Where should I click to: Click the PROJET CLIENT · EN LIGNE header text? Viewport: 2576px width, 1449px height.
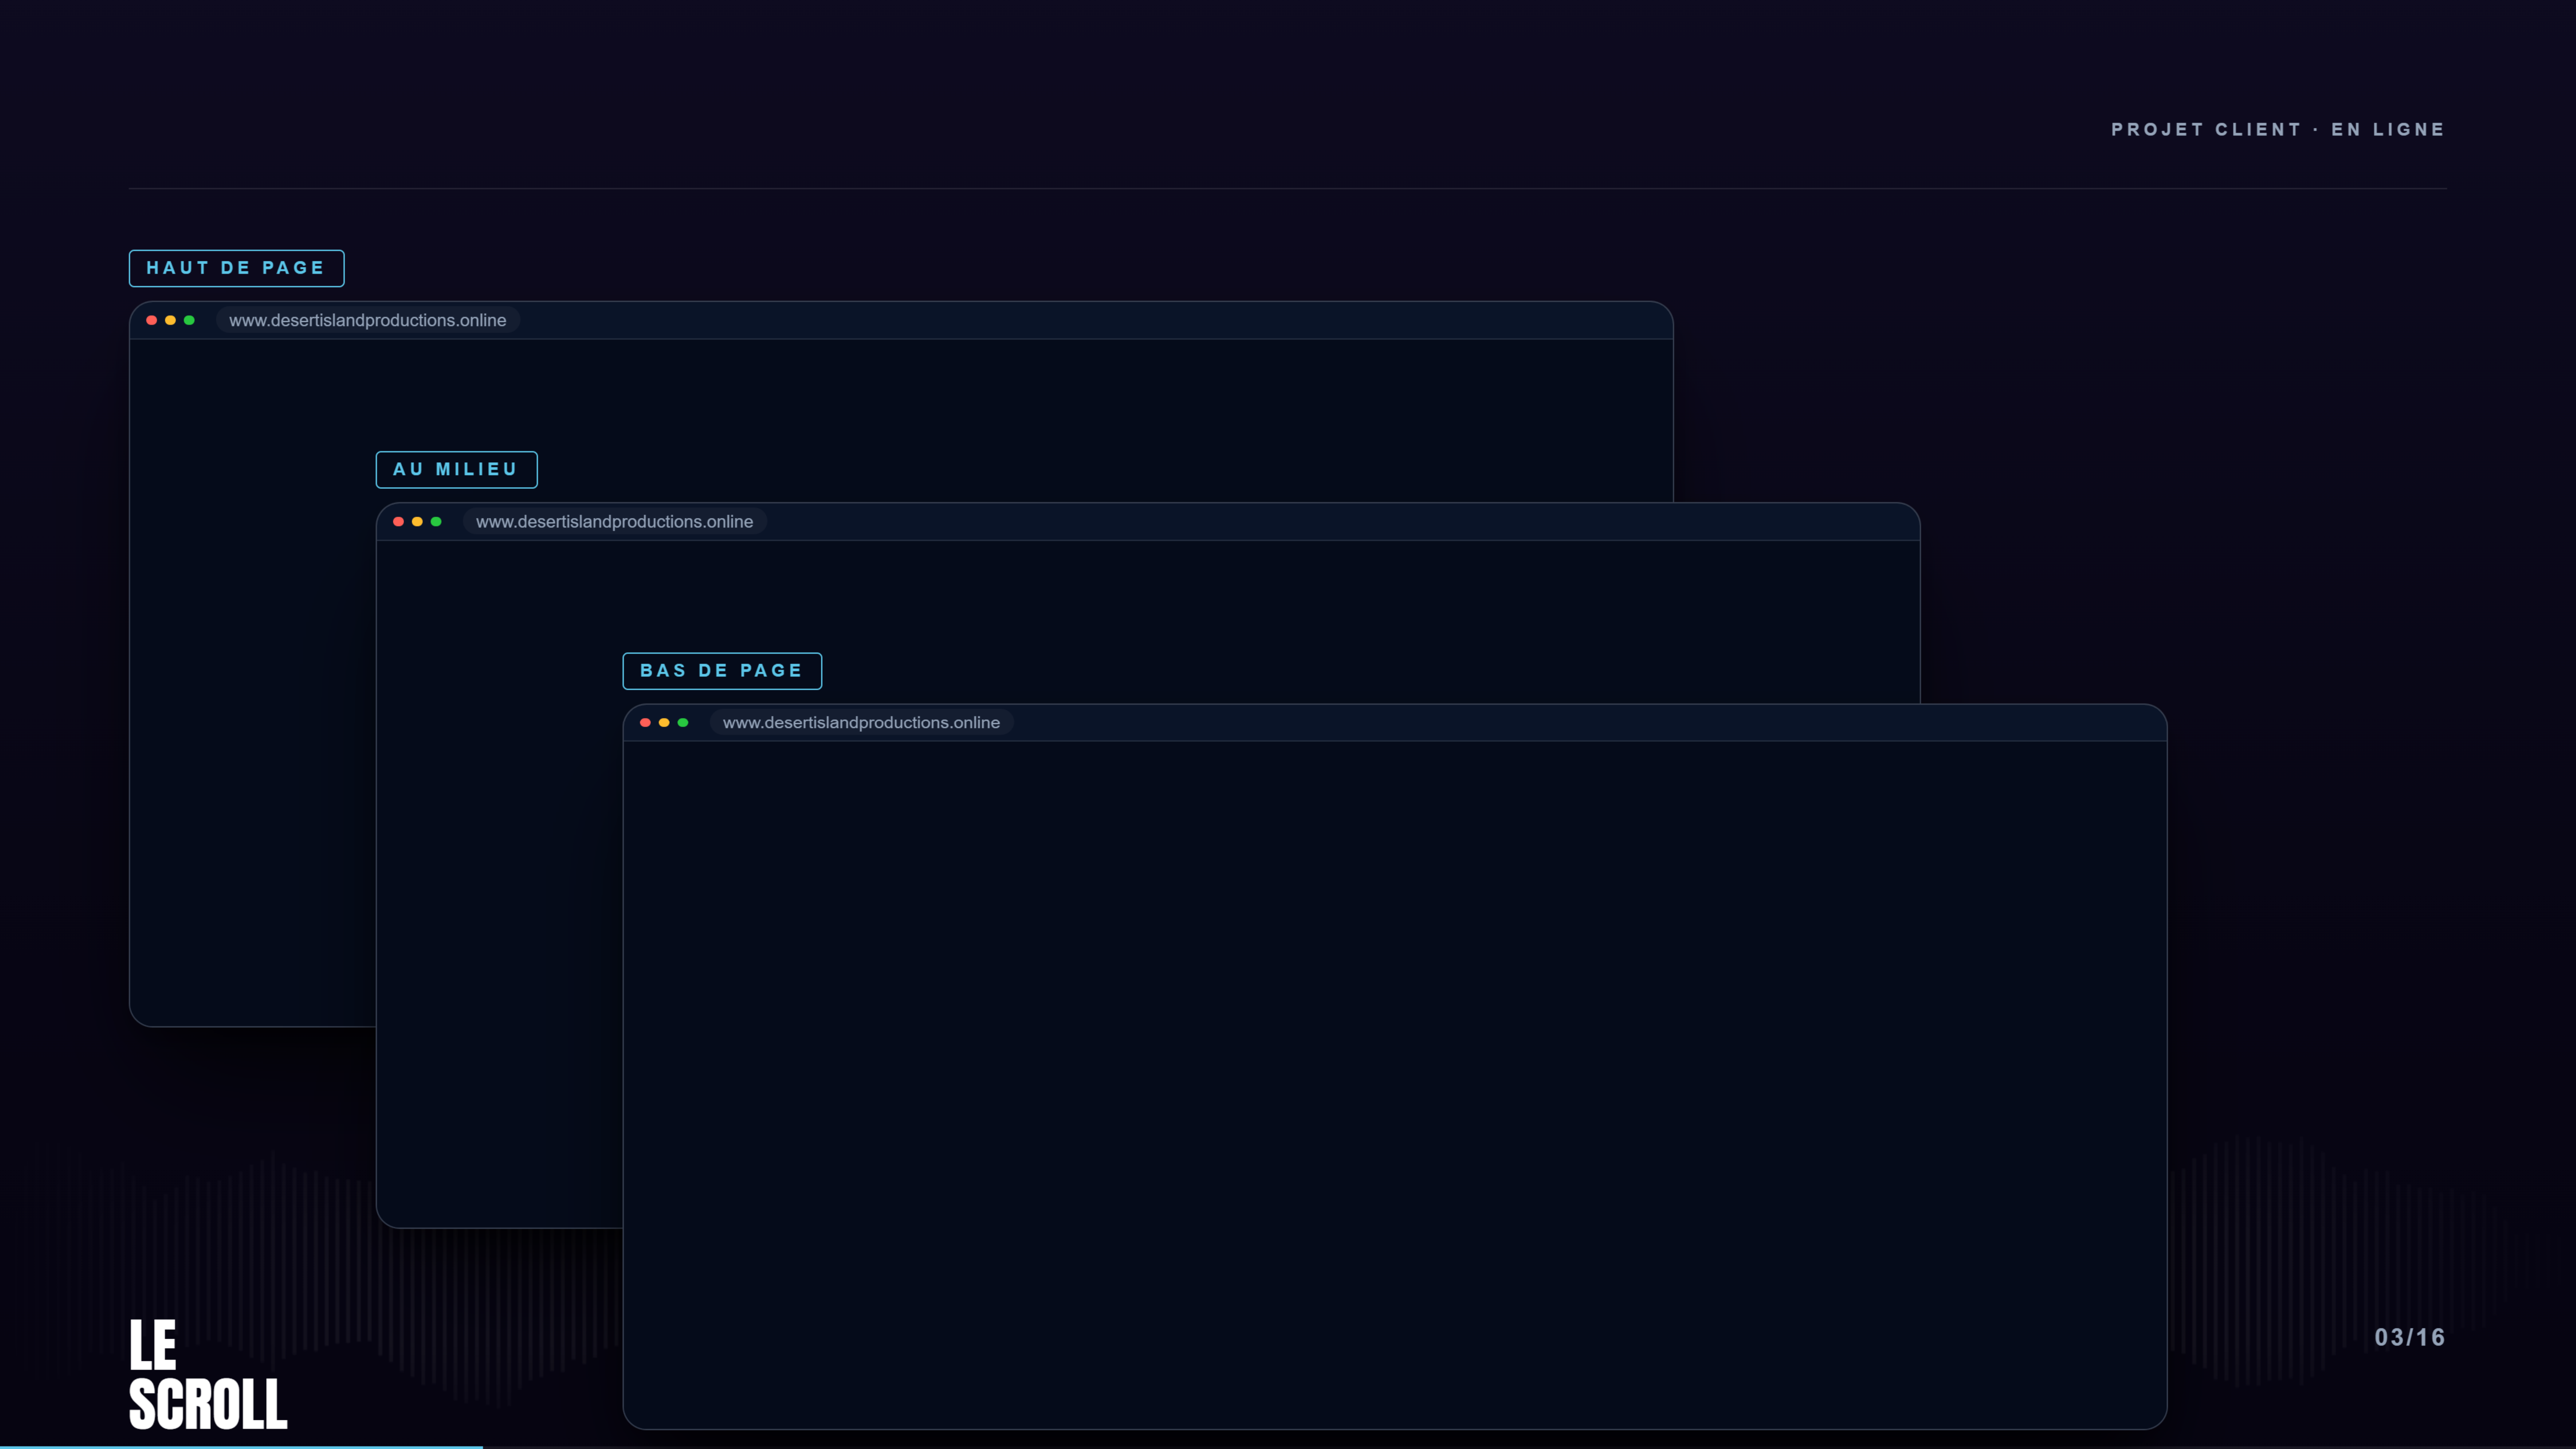point(2278,130)
